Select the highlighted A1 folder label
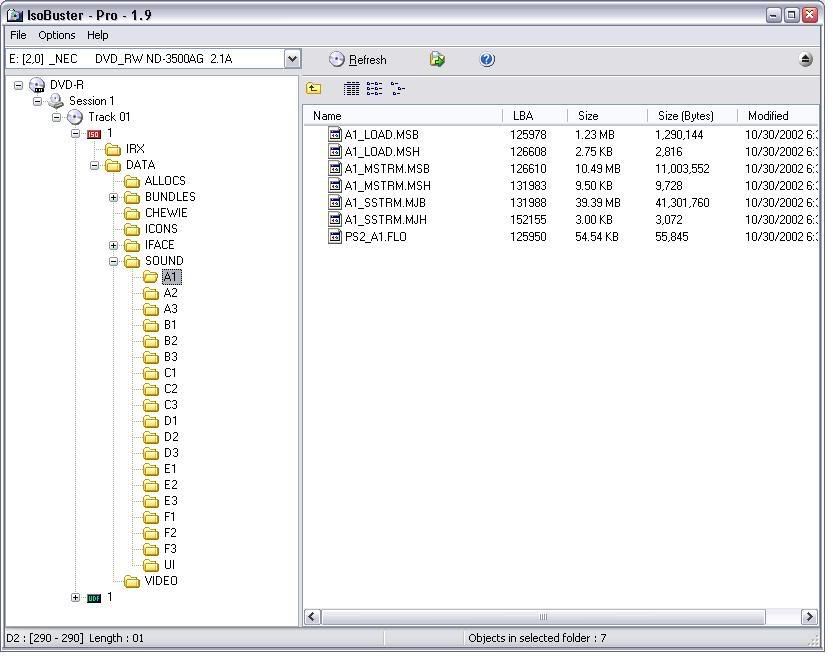 click(x=171, y=277)
